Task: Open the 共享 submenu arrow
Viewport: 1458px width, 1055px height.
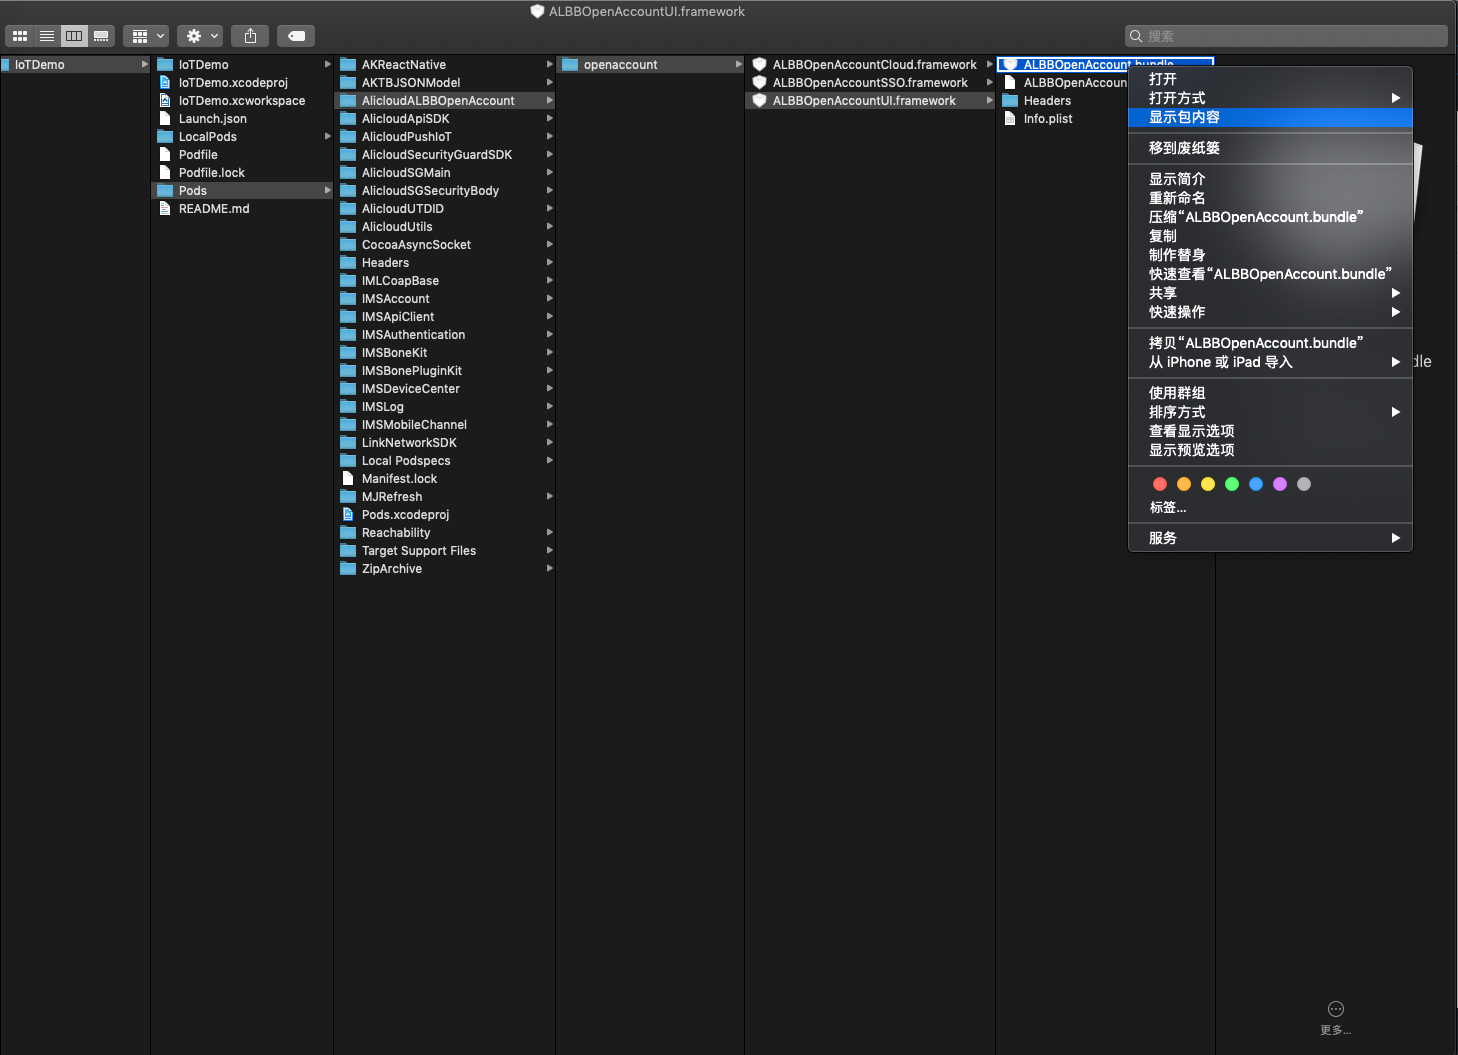Action: point(1395,293)
